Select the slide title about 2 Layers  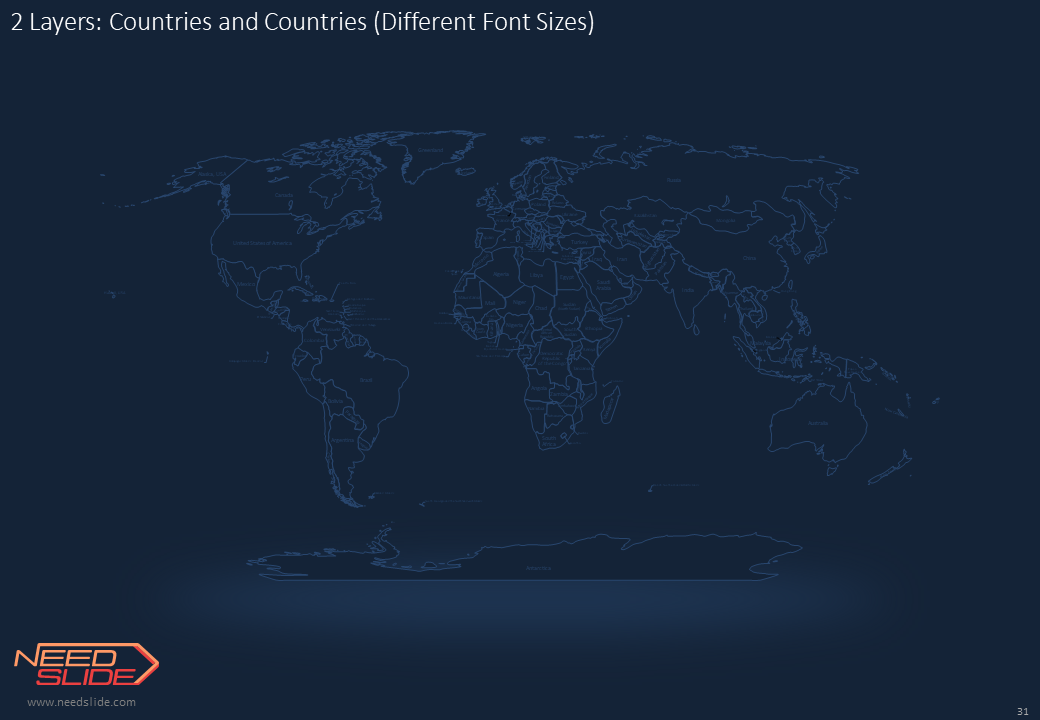(x=302, y=22)
